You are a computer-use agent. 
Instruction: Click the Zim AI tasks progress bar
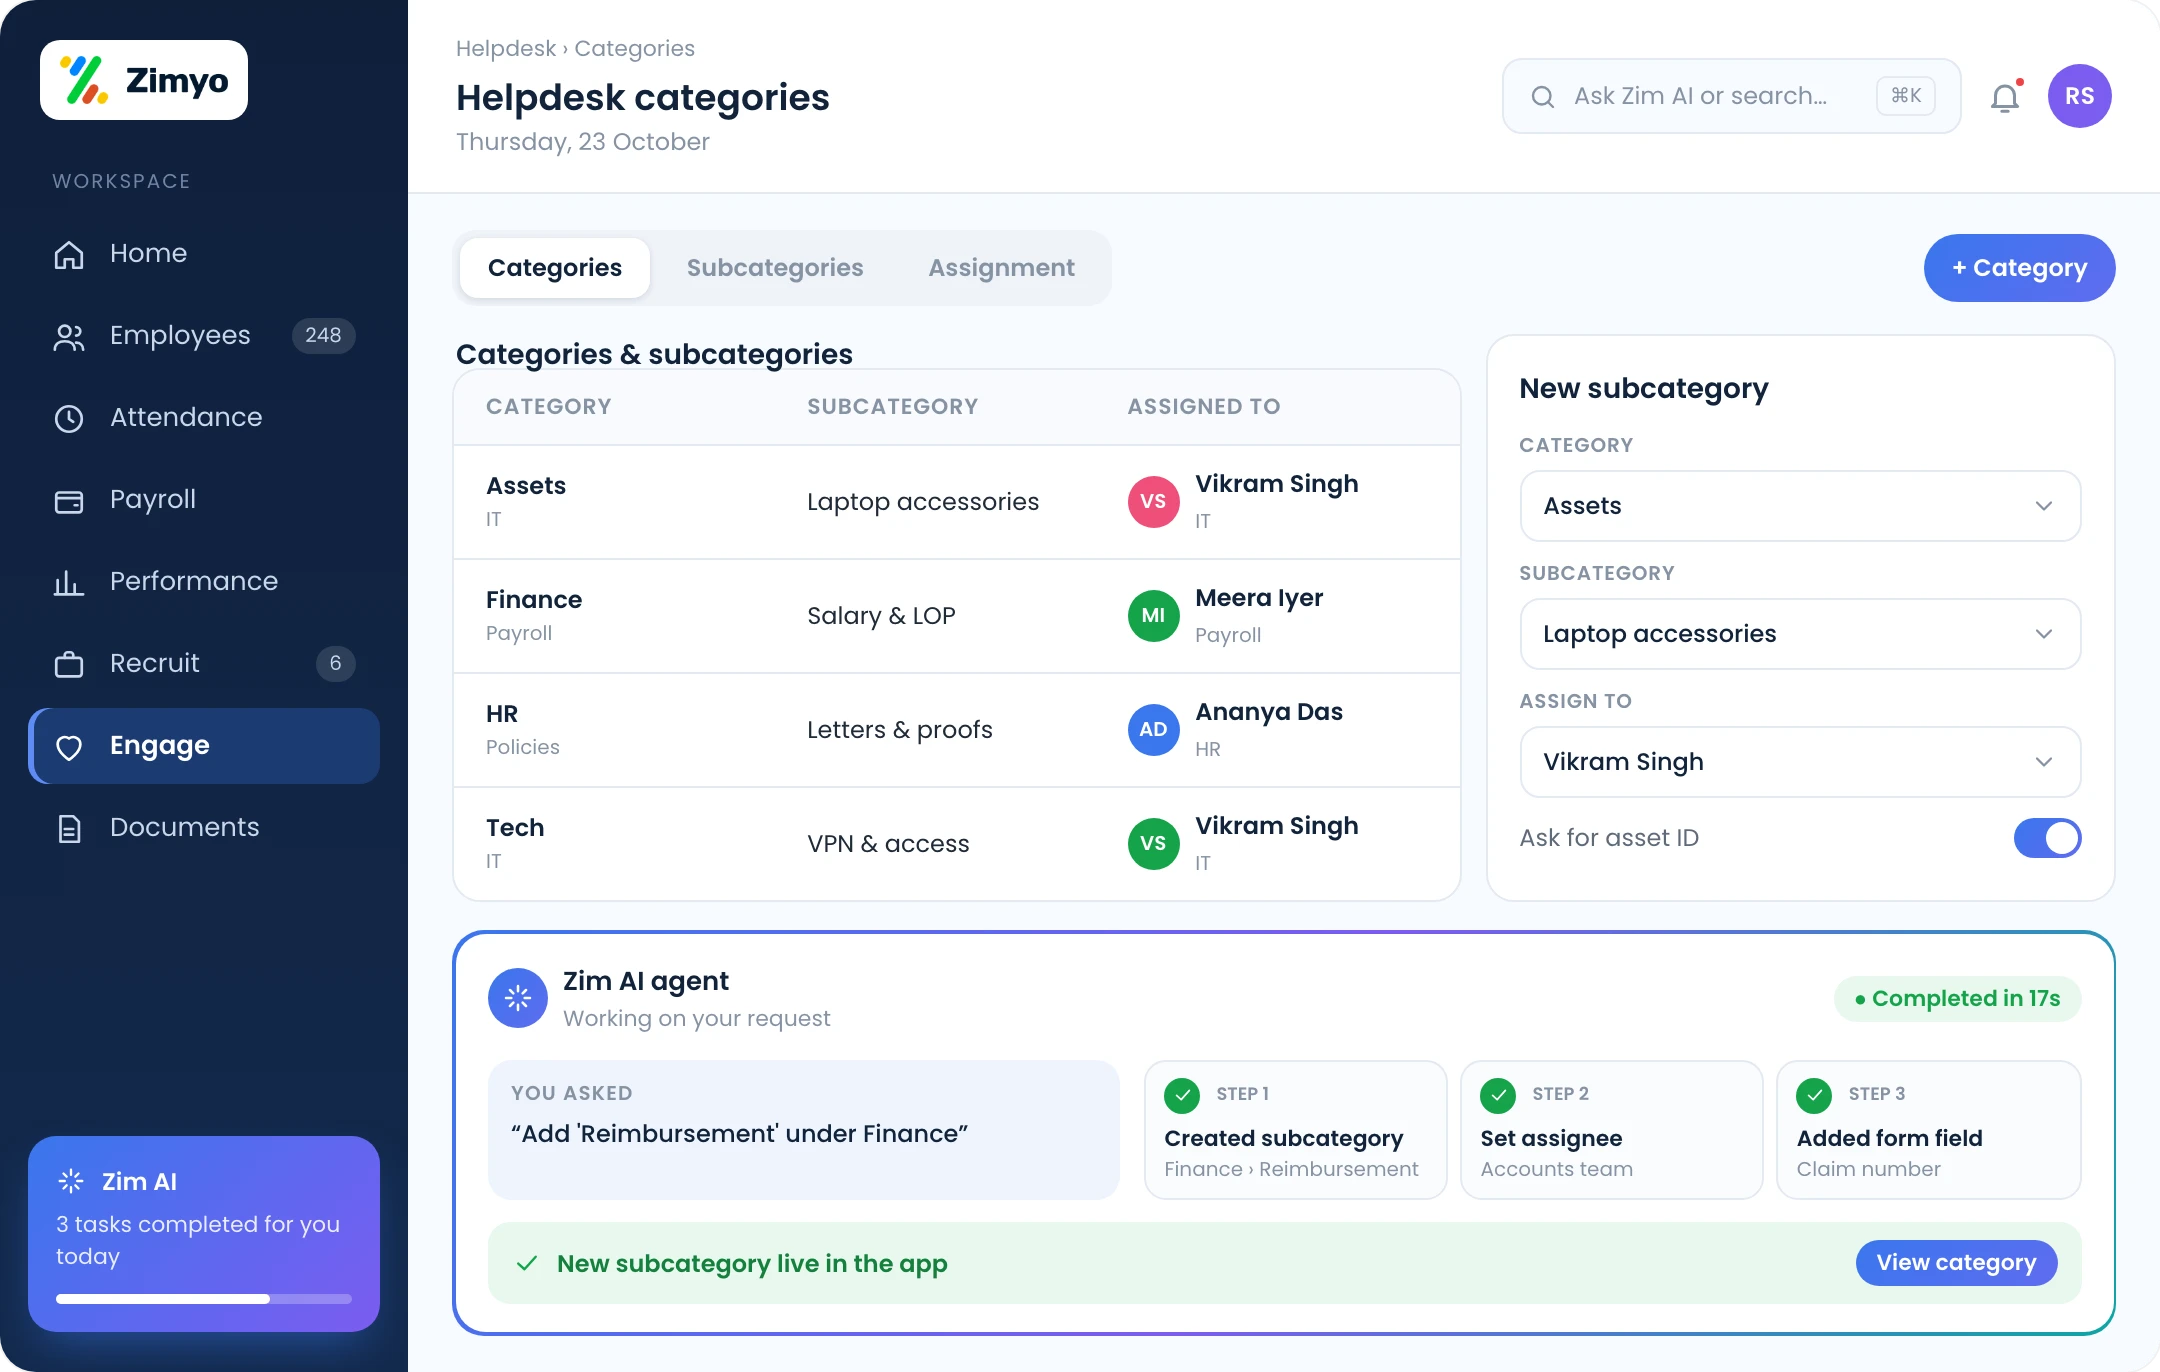(204, 1299)
